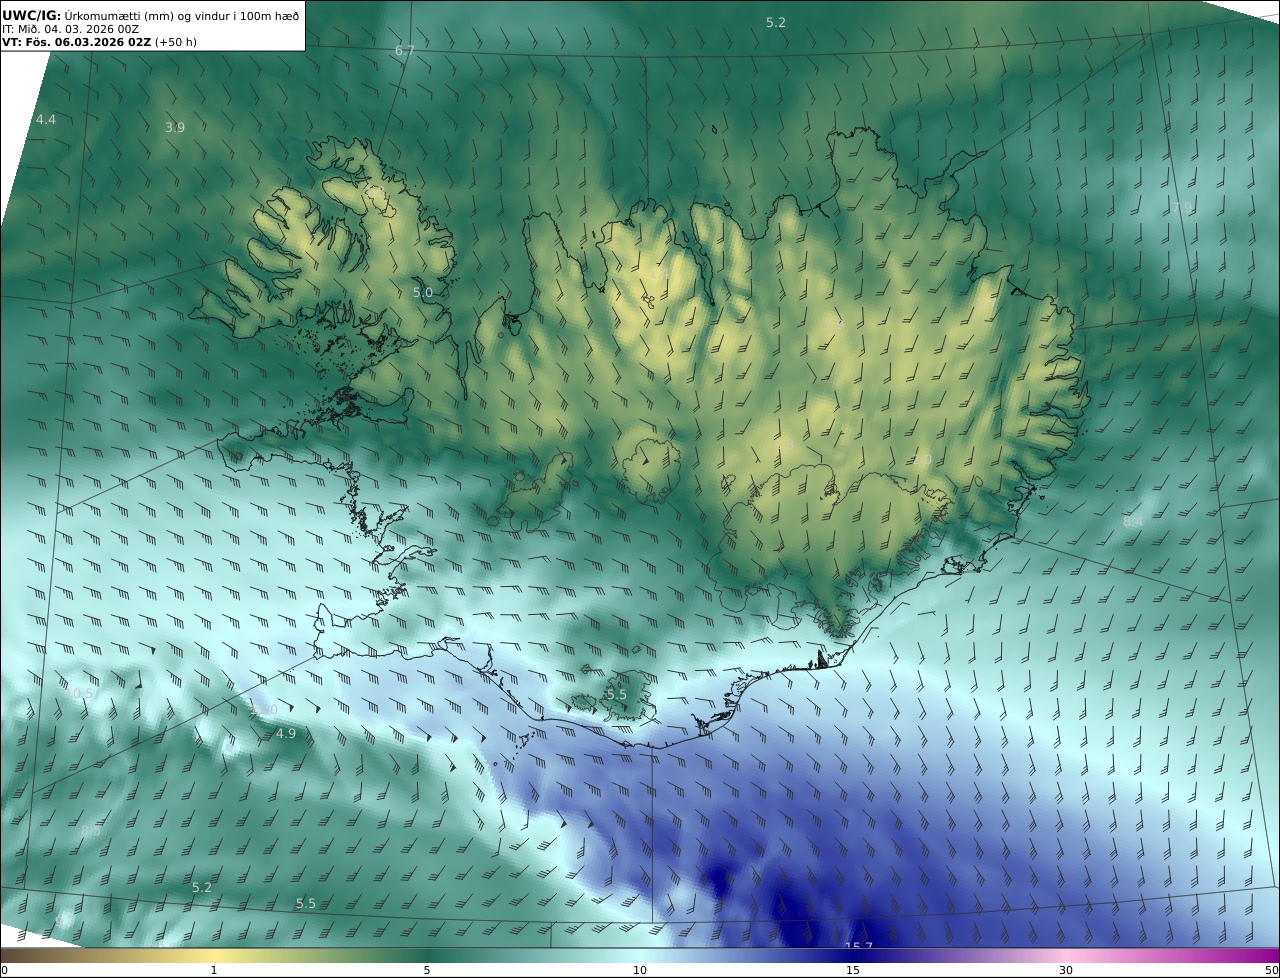Viewport: 1280px width, 978px height.
Task: Click the '1' tick on the color scale
Action: point(214,970)
